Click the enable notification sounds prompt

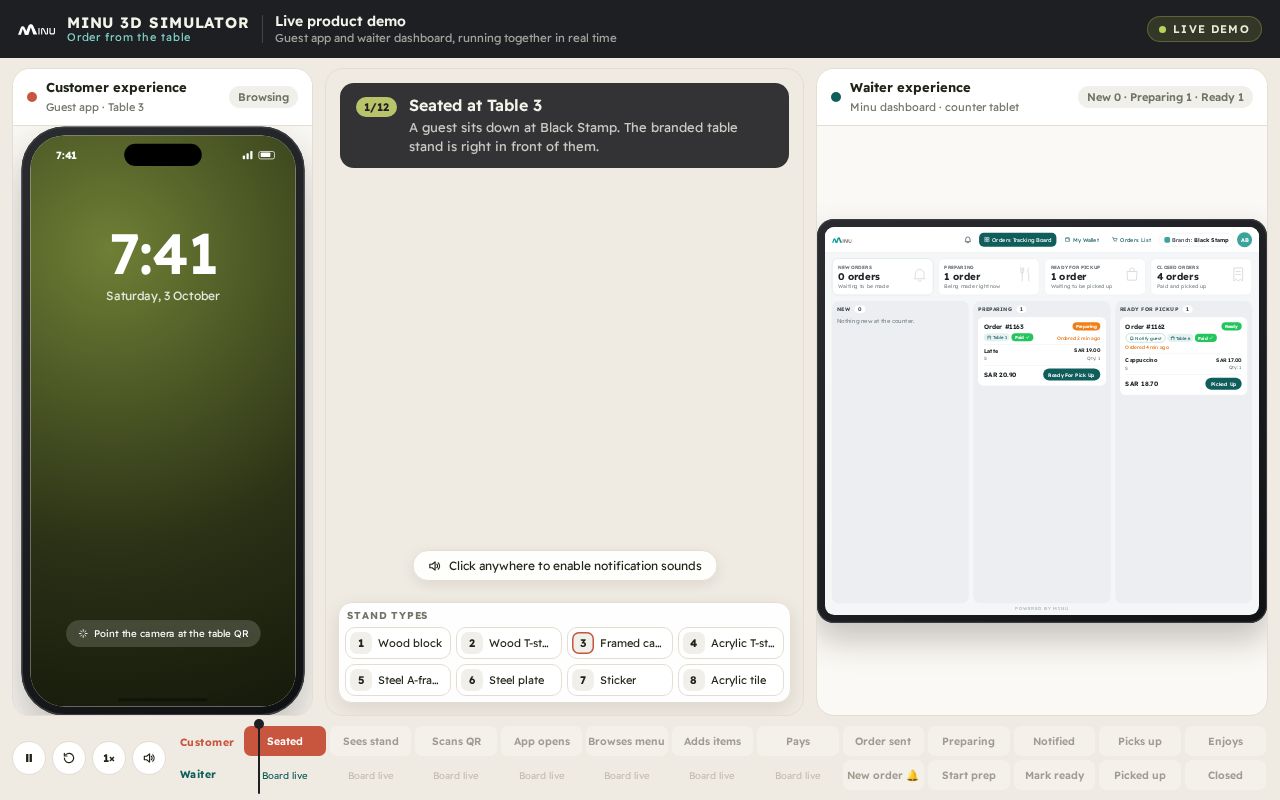(565, 566)
